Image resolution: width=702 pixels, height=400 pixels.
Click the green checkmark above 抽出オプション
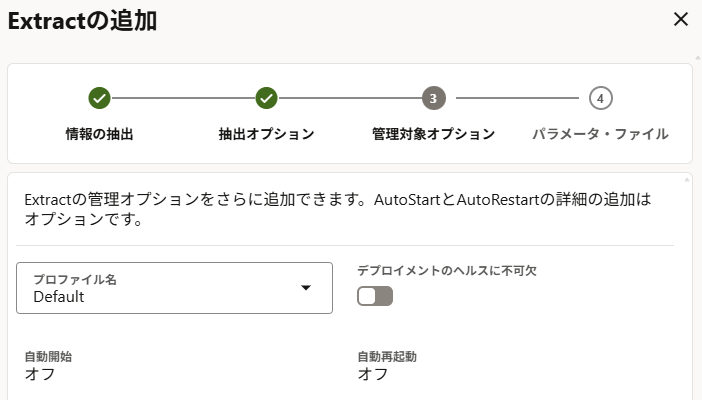(266, 98)
